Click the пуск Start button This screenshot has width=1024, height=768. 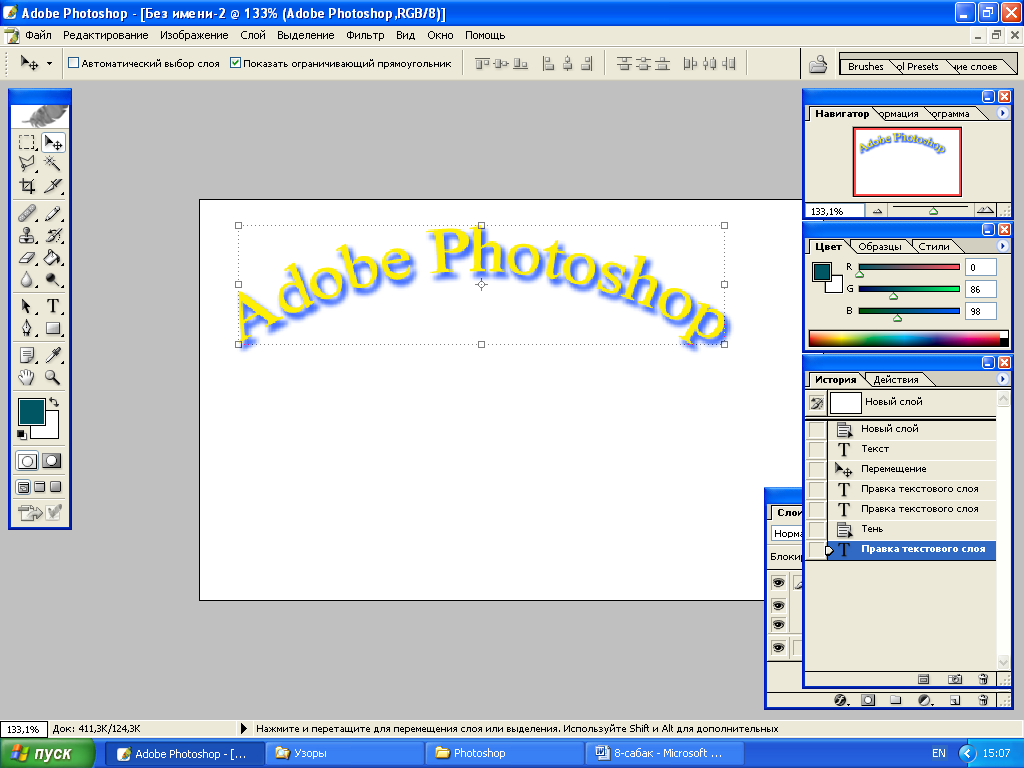[x=47, y=754]
